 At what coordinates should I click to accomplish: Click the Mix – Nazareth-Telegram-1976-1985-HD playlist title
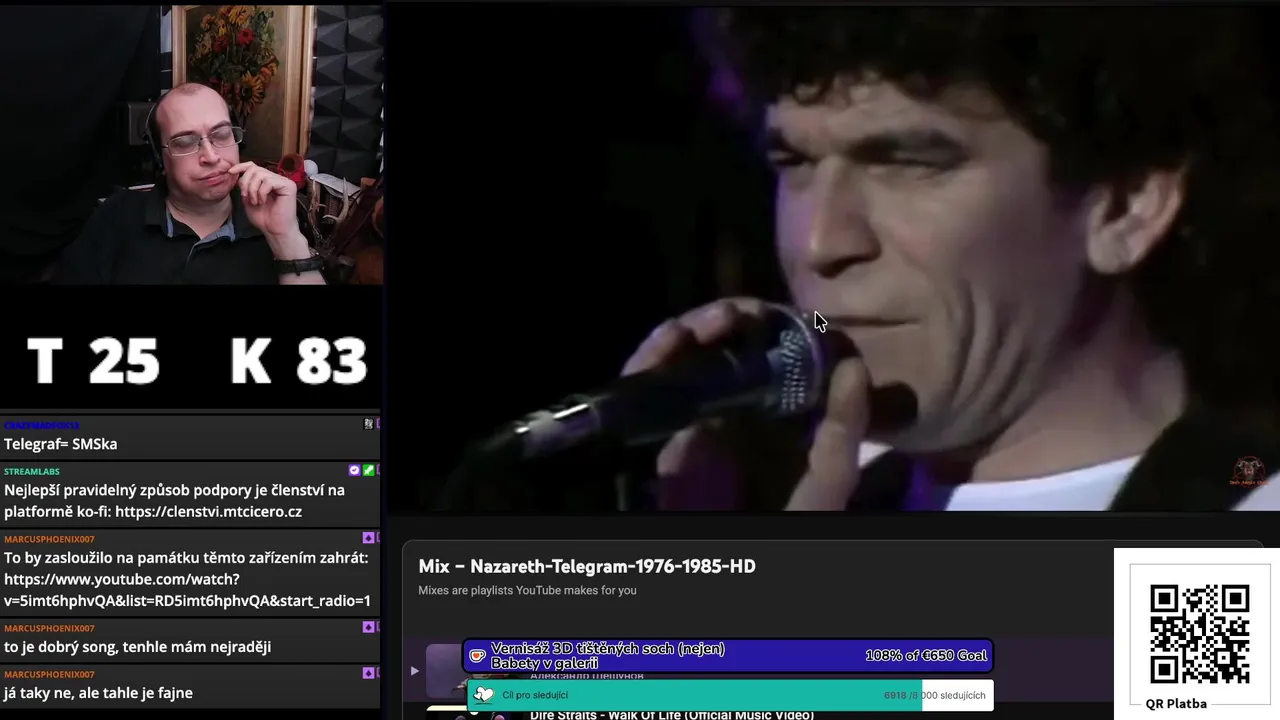point(587,566)
